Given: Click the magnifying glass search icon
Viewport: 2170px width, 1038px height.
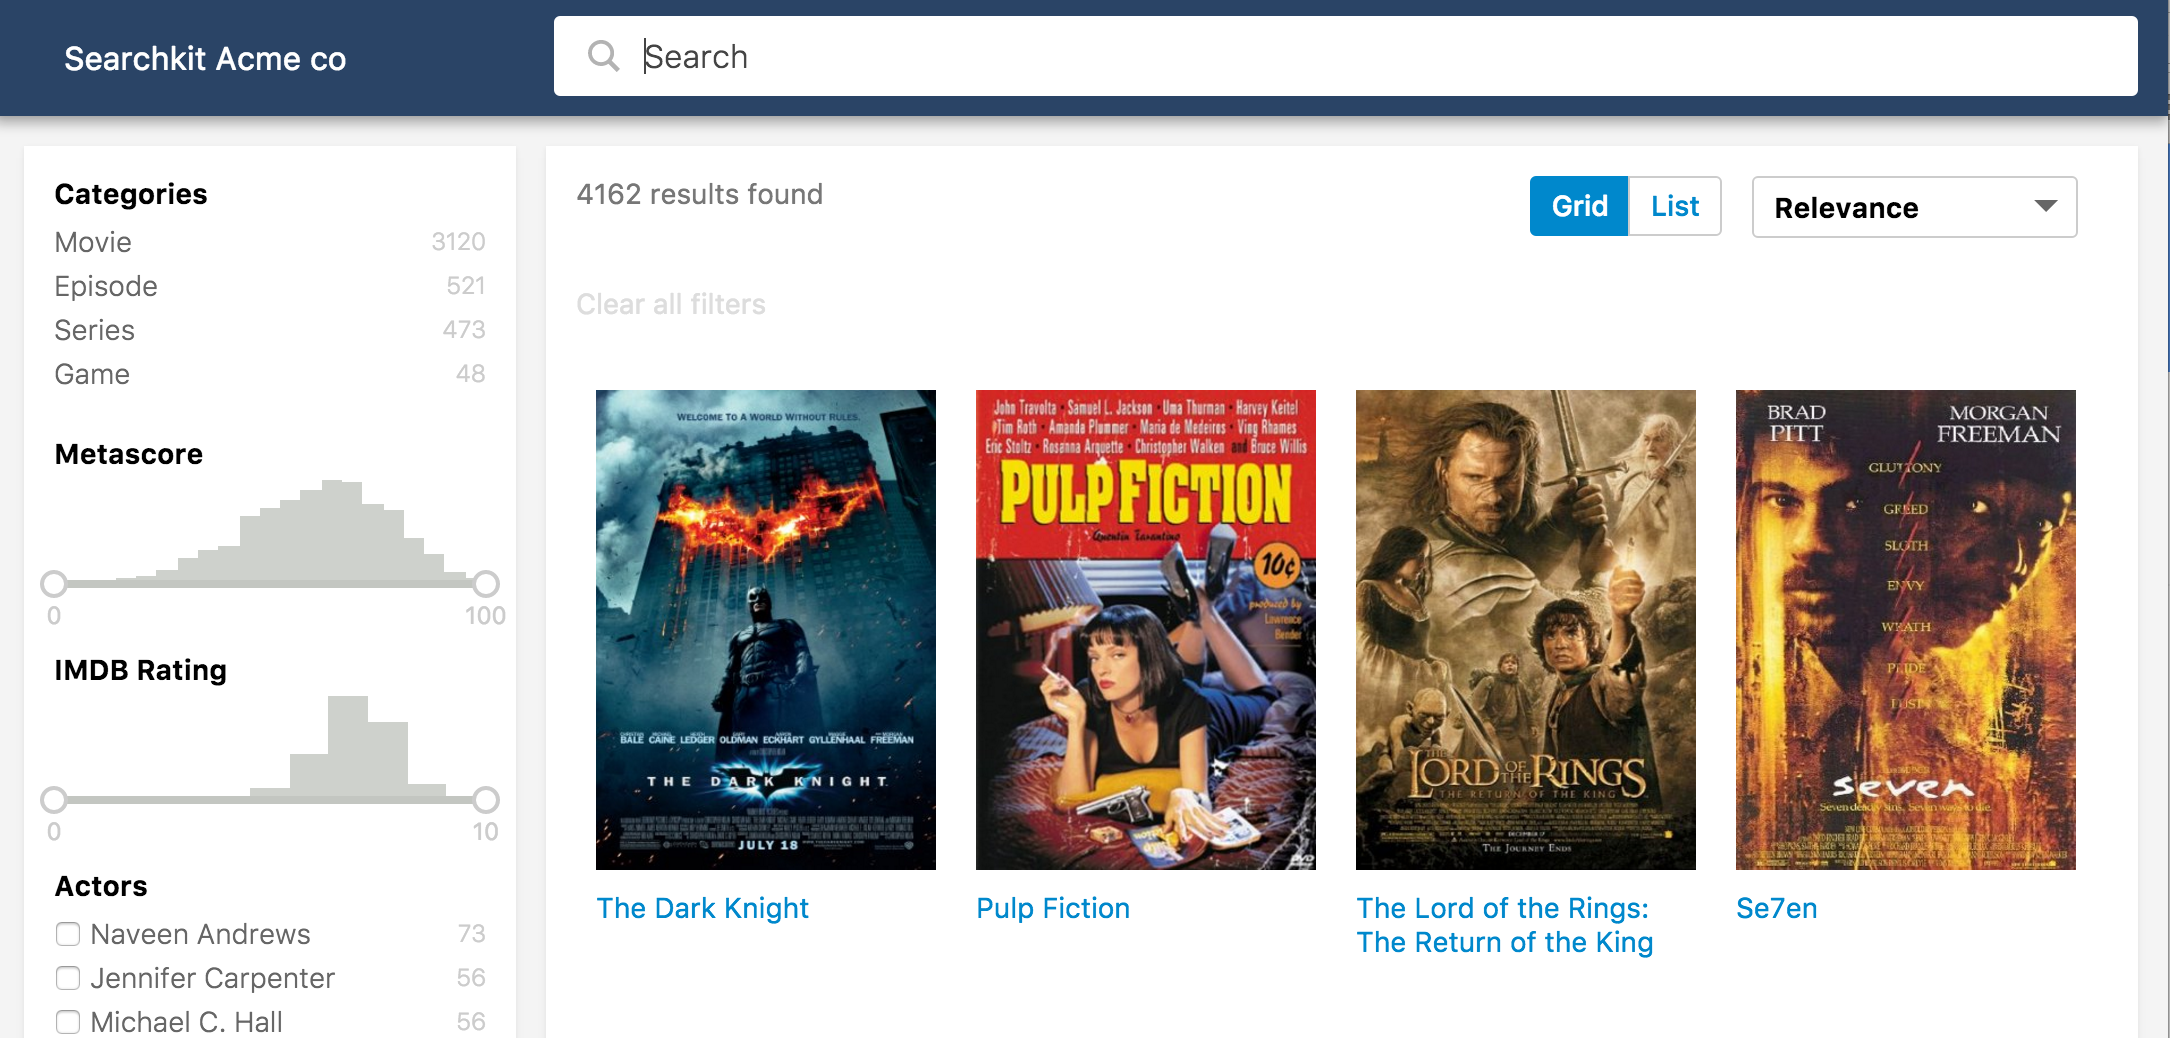Looking at the screenshot, I should tap(603, 56).
